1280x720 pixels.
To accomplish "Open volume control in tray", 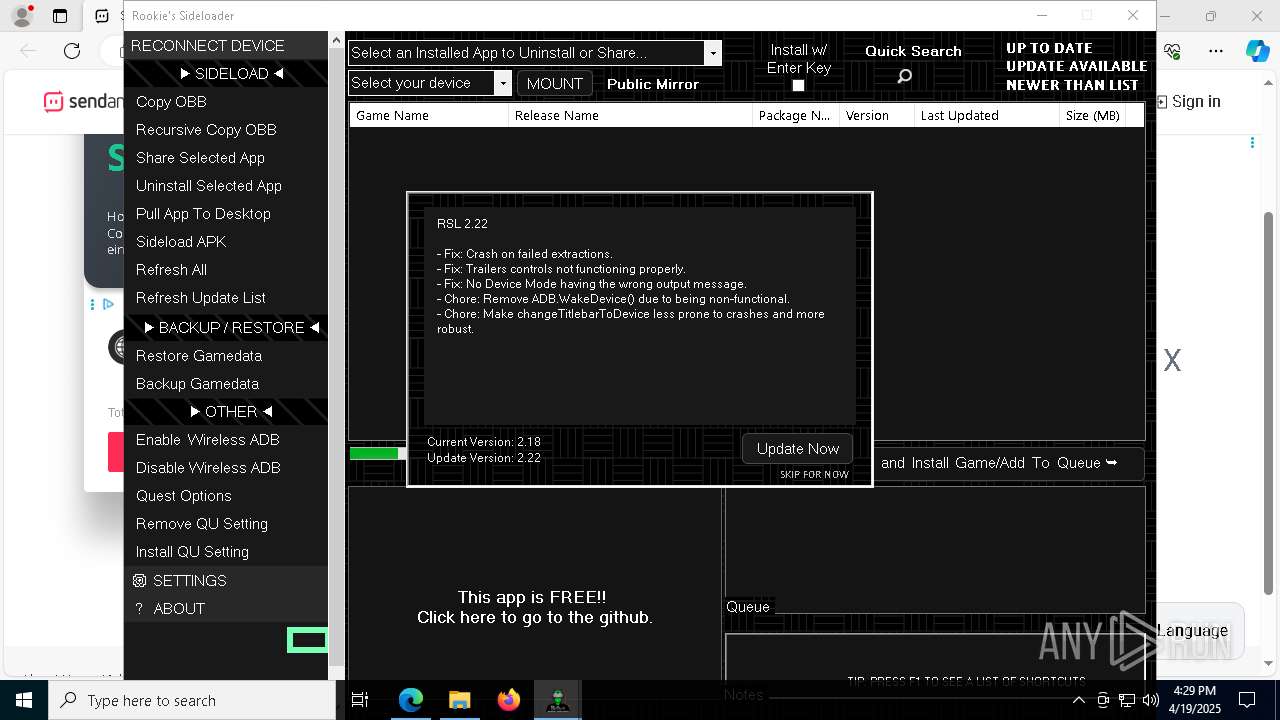I will point(1151,700).
